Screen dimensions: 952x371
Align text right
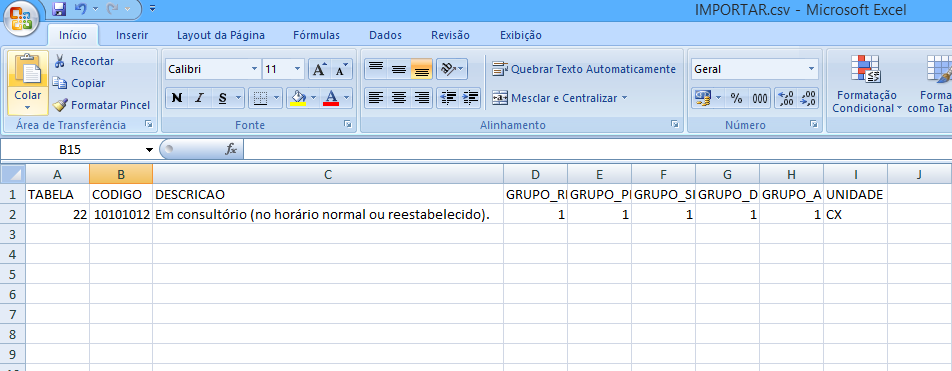[x=421, y=97]
